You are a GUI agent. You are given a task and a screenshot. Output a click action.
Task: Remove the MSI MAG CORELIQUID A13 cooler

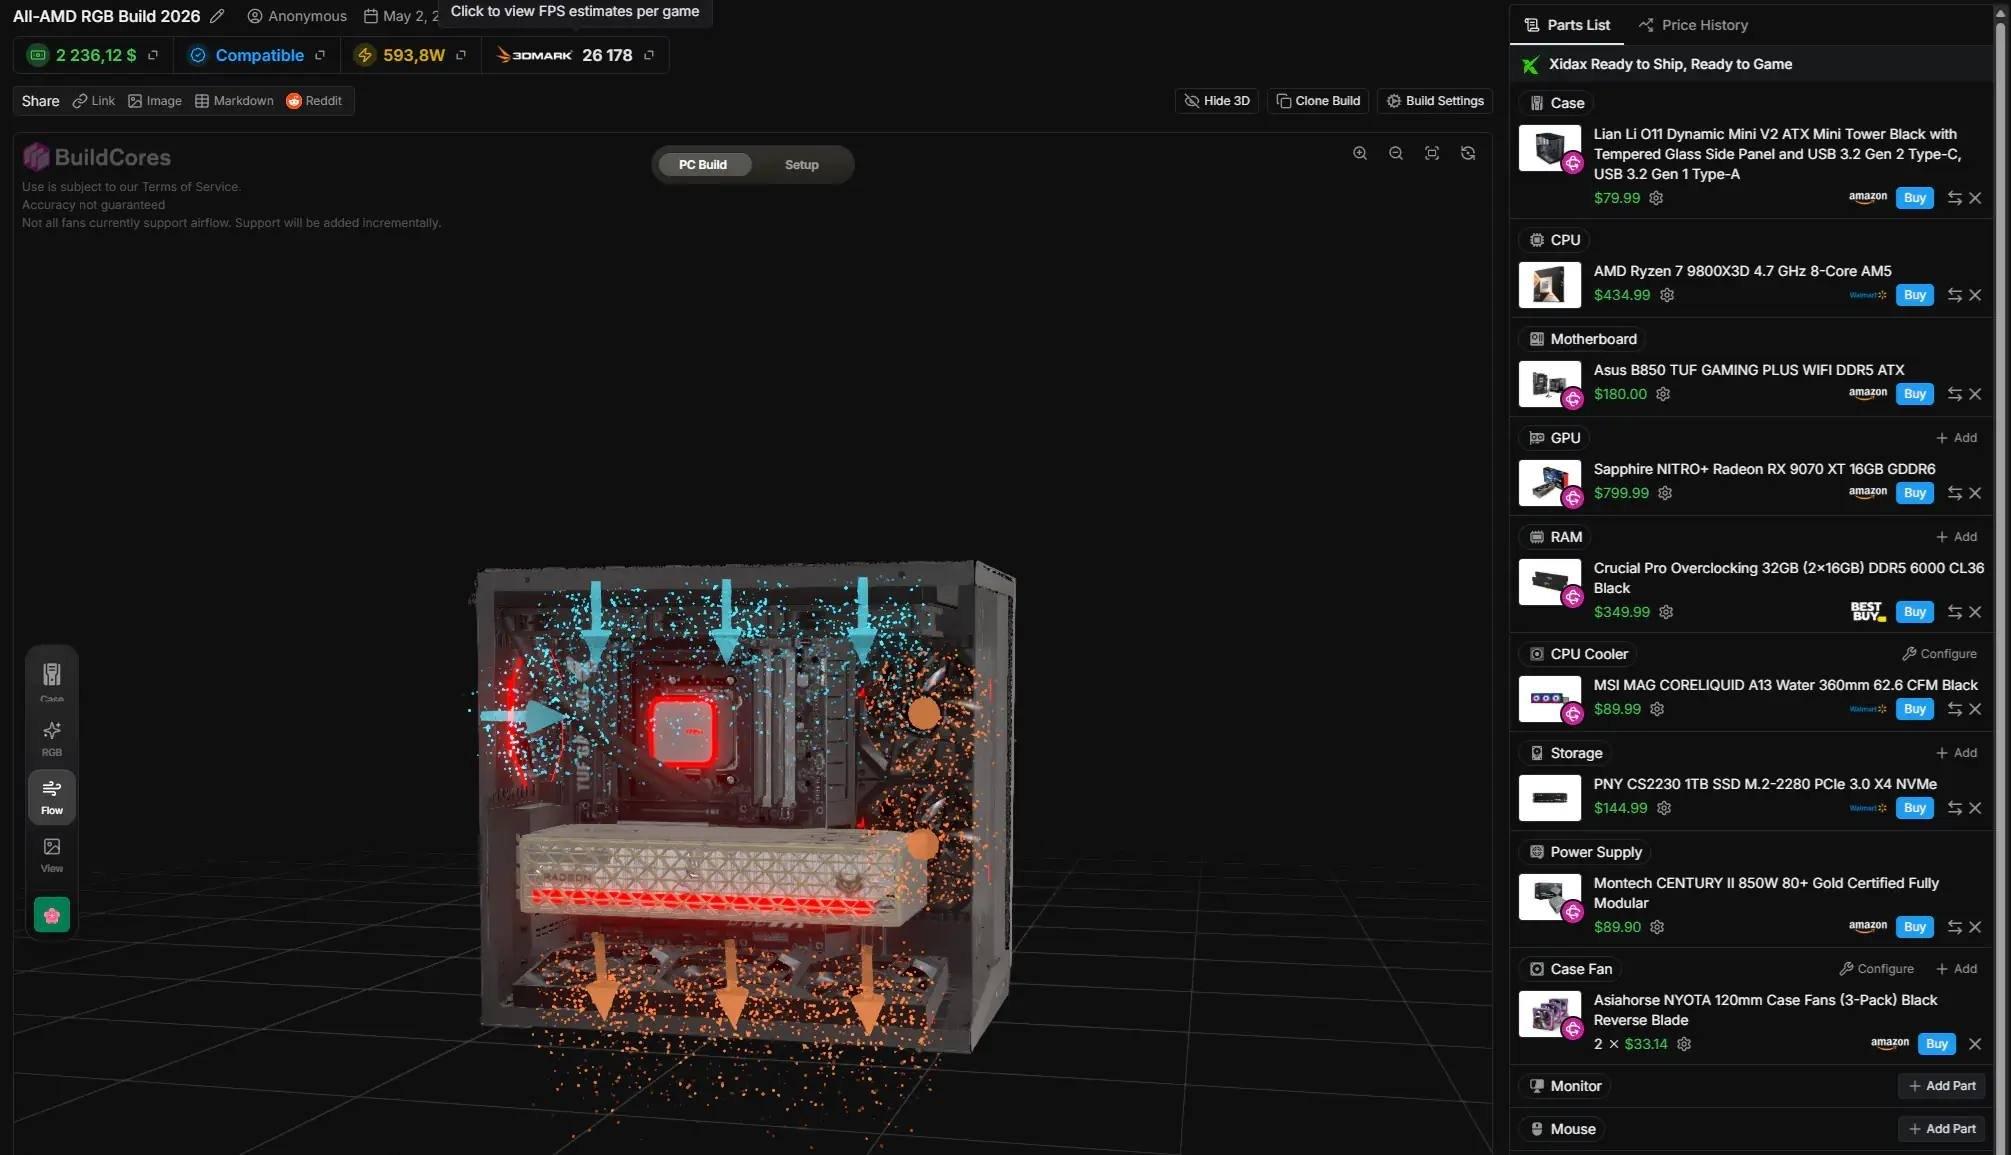tap(1975, 709)
